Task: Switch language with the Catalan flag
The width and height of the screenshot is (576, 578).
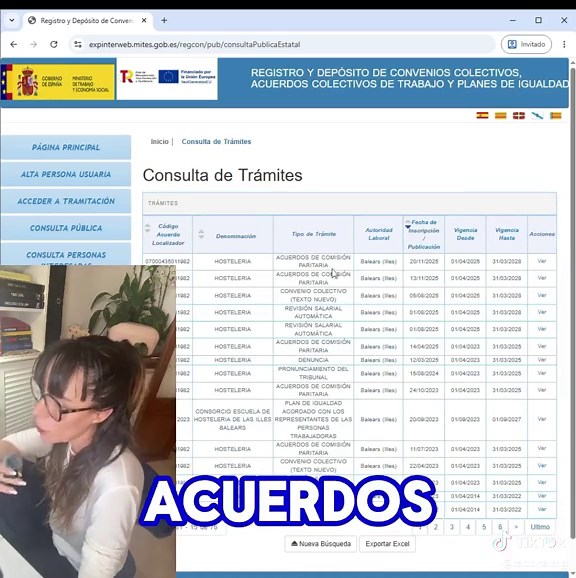Action: [500, 116]
